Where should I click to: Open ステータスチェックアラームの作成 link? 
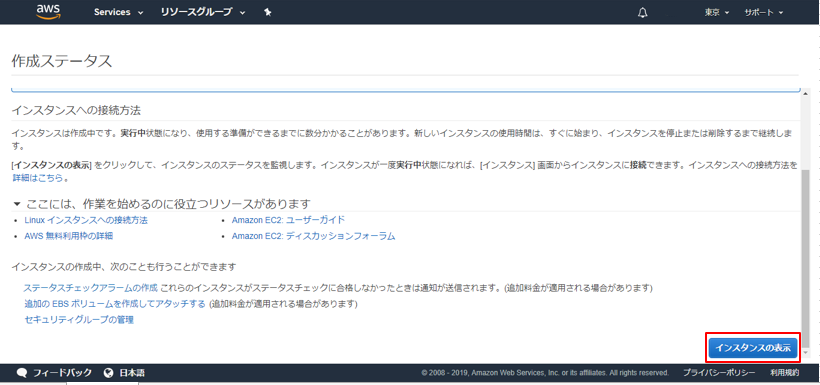pos(90,288)
